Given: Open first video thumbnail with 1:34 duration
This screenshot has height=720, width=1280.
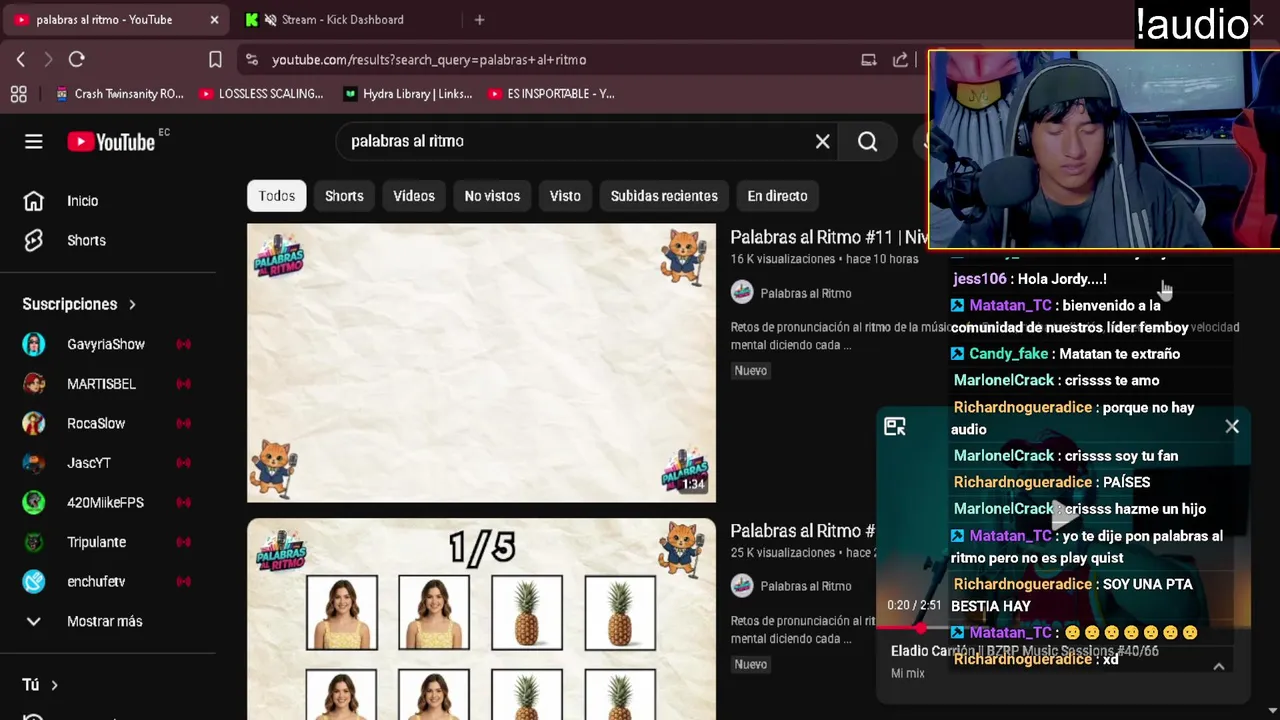Looking at the screenshot, I should coord(481,363).
